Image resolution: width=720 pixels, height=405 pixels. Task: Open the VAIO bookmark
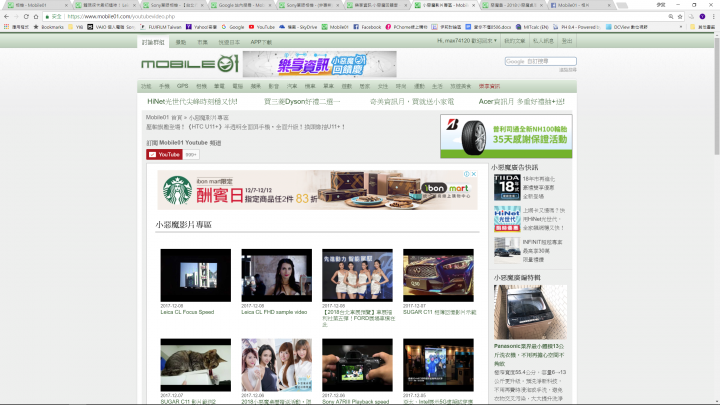(x=111, y=27)
